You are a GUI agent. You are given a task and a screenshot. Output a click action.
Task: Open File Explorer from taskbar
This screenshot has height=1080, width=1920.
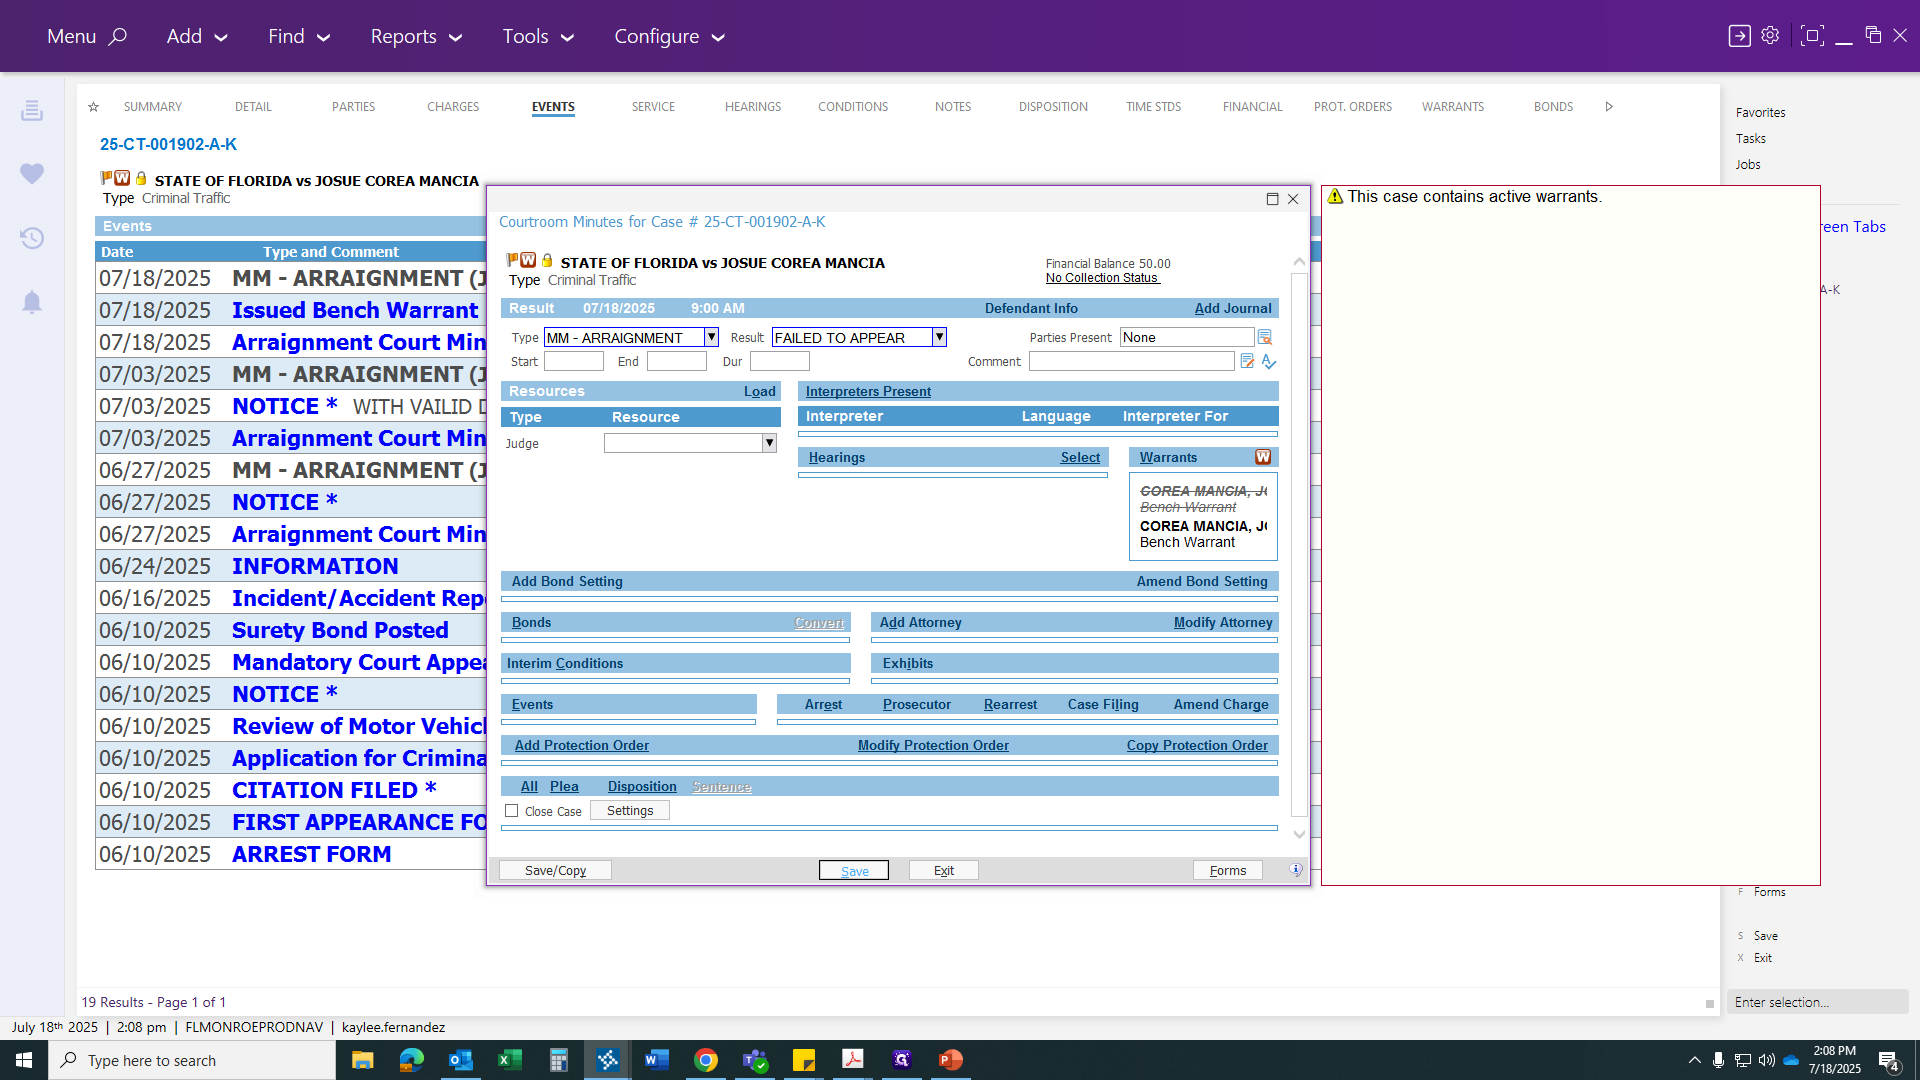pyautogui.click(x=362, y=1060)
